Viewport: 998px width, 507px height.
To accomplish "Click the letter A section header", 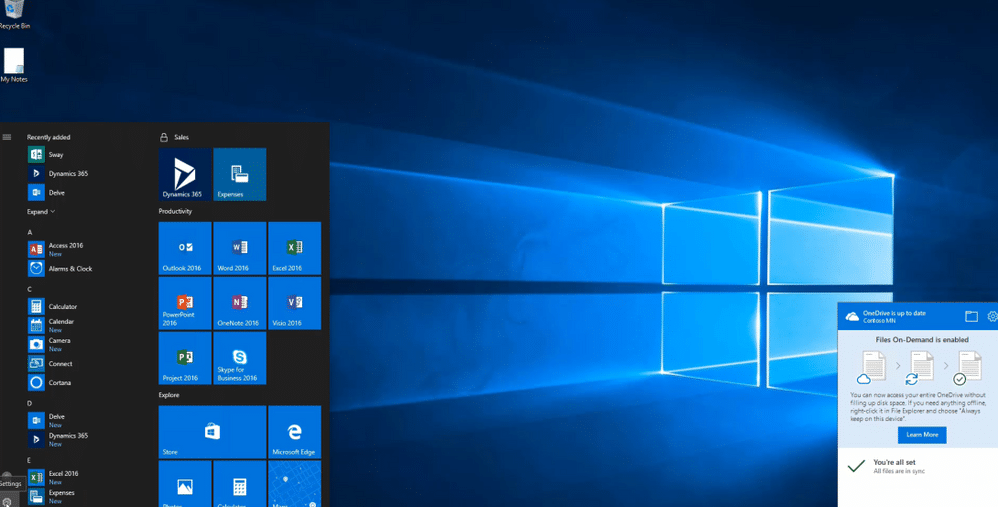I will (x=29, y=232).
